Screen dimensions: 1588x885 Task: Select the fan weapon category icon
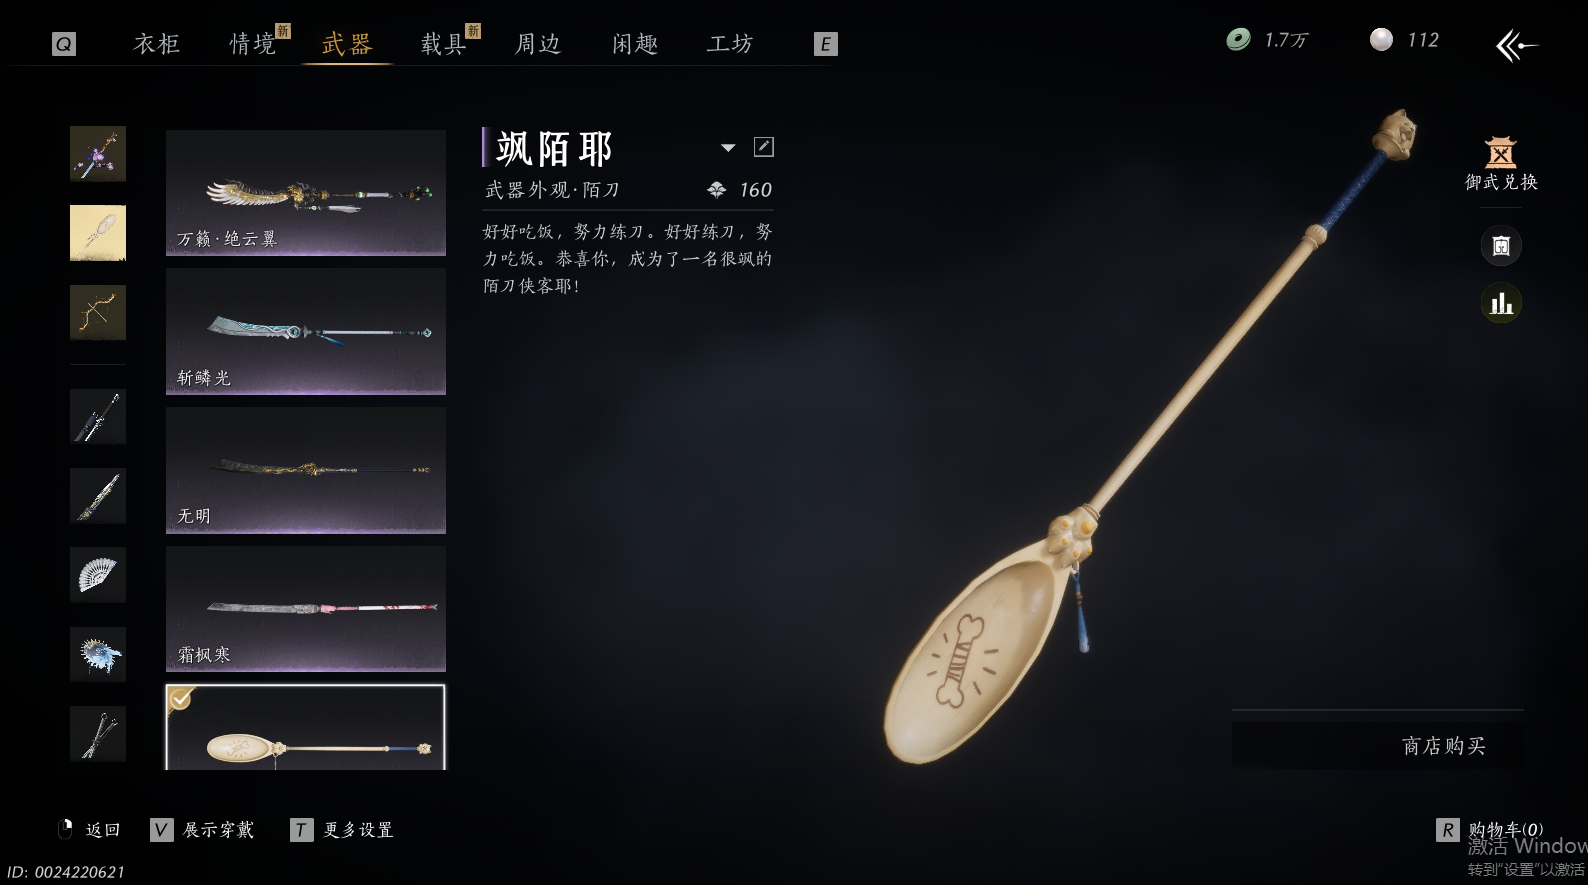point(98,575)
